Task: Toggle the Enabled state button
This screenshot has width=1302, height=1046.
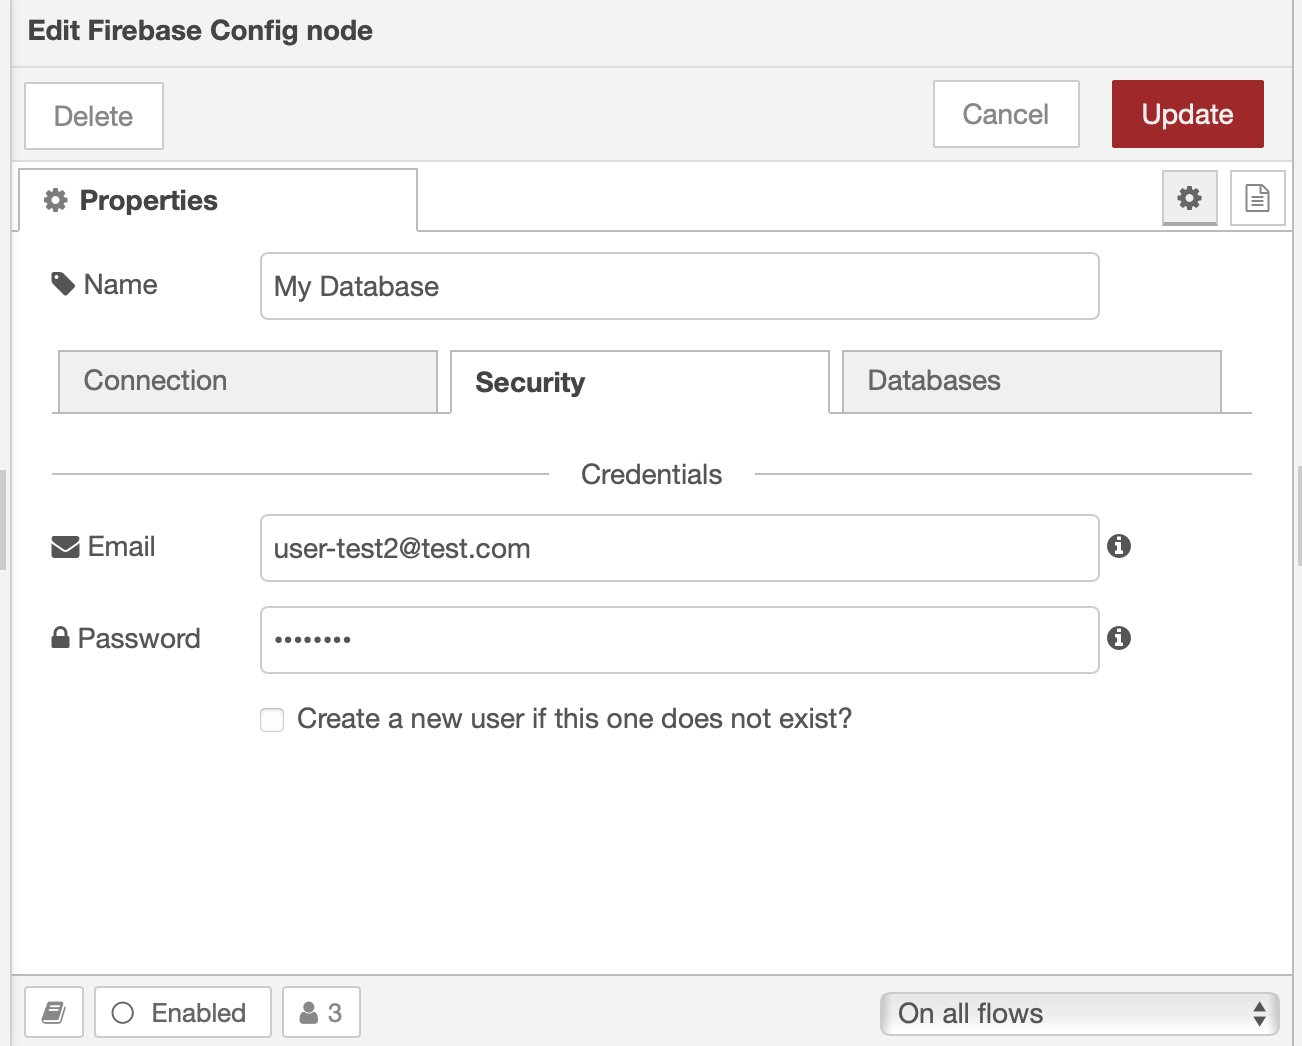Action: pos(183,1013)
